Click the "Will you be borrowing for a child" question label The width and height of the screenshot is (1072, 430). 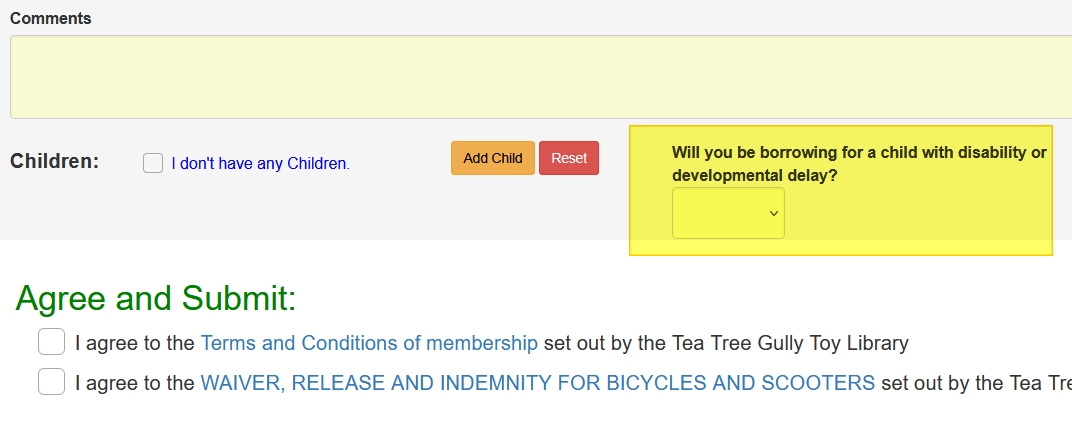tap(858, 163)
